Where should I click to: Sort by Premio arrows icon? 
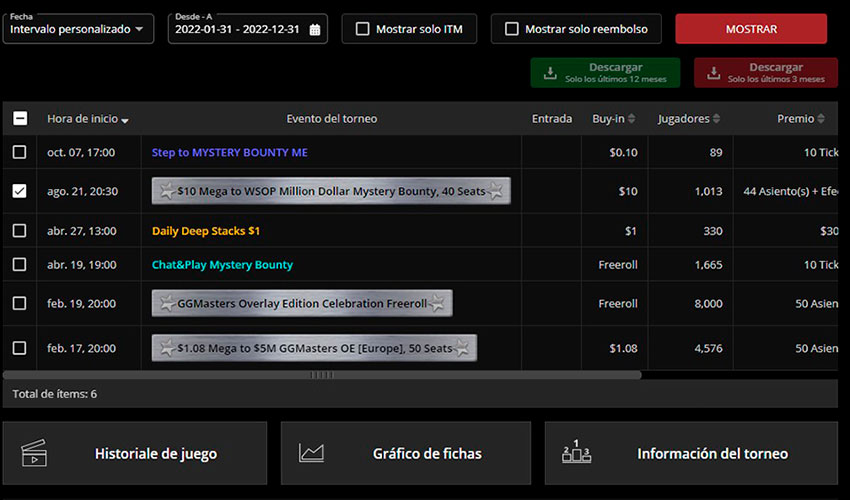(821, 118)
